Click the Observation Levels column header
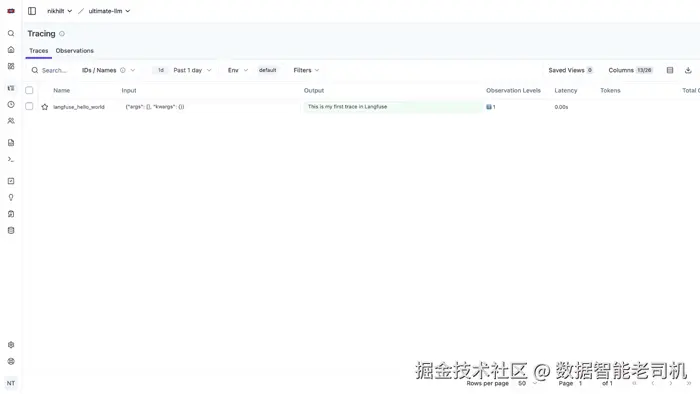The image size is (700, 394). pyautogui.click(x=513, y=90)
